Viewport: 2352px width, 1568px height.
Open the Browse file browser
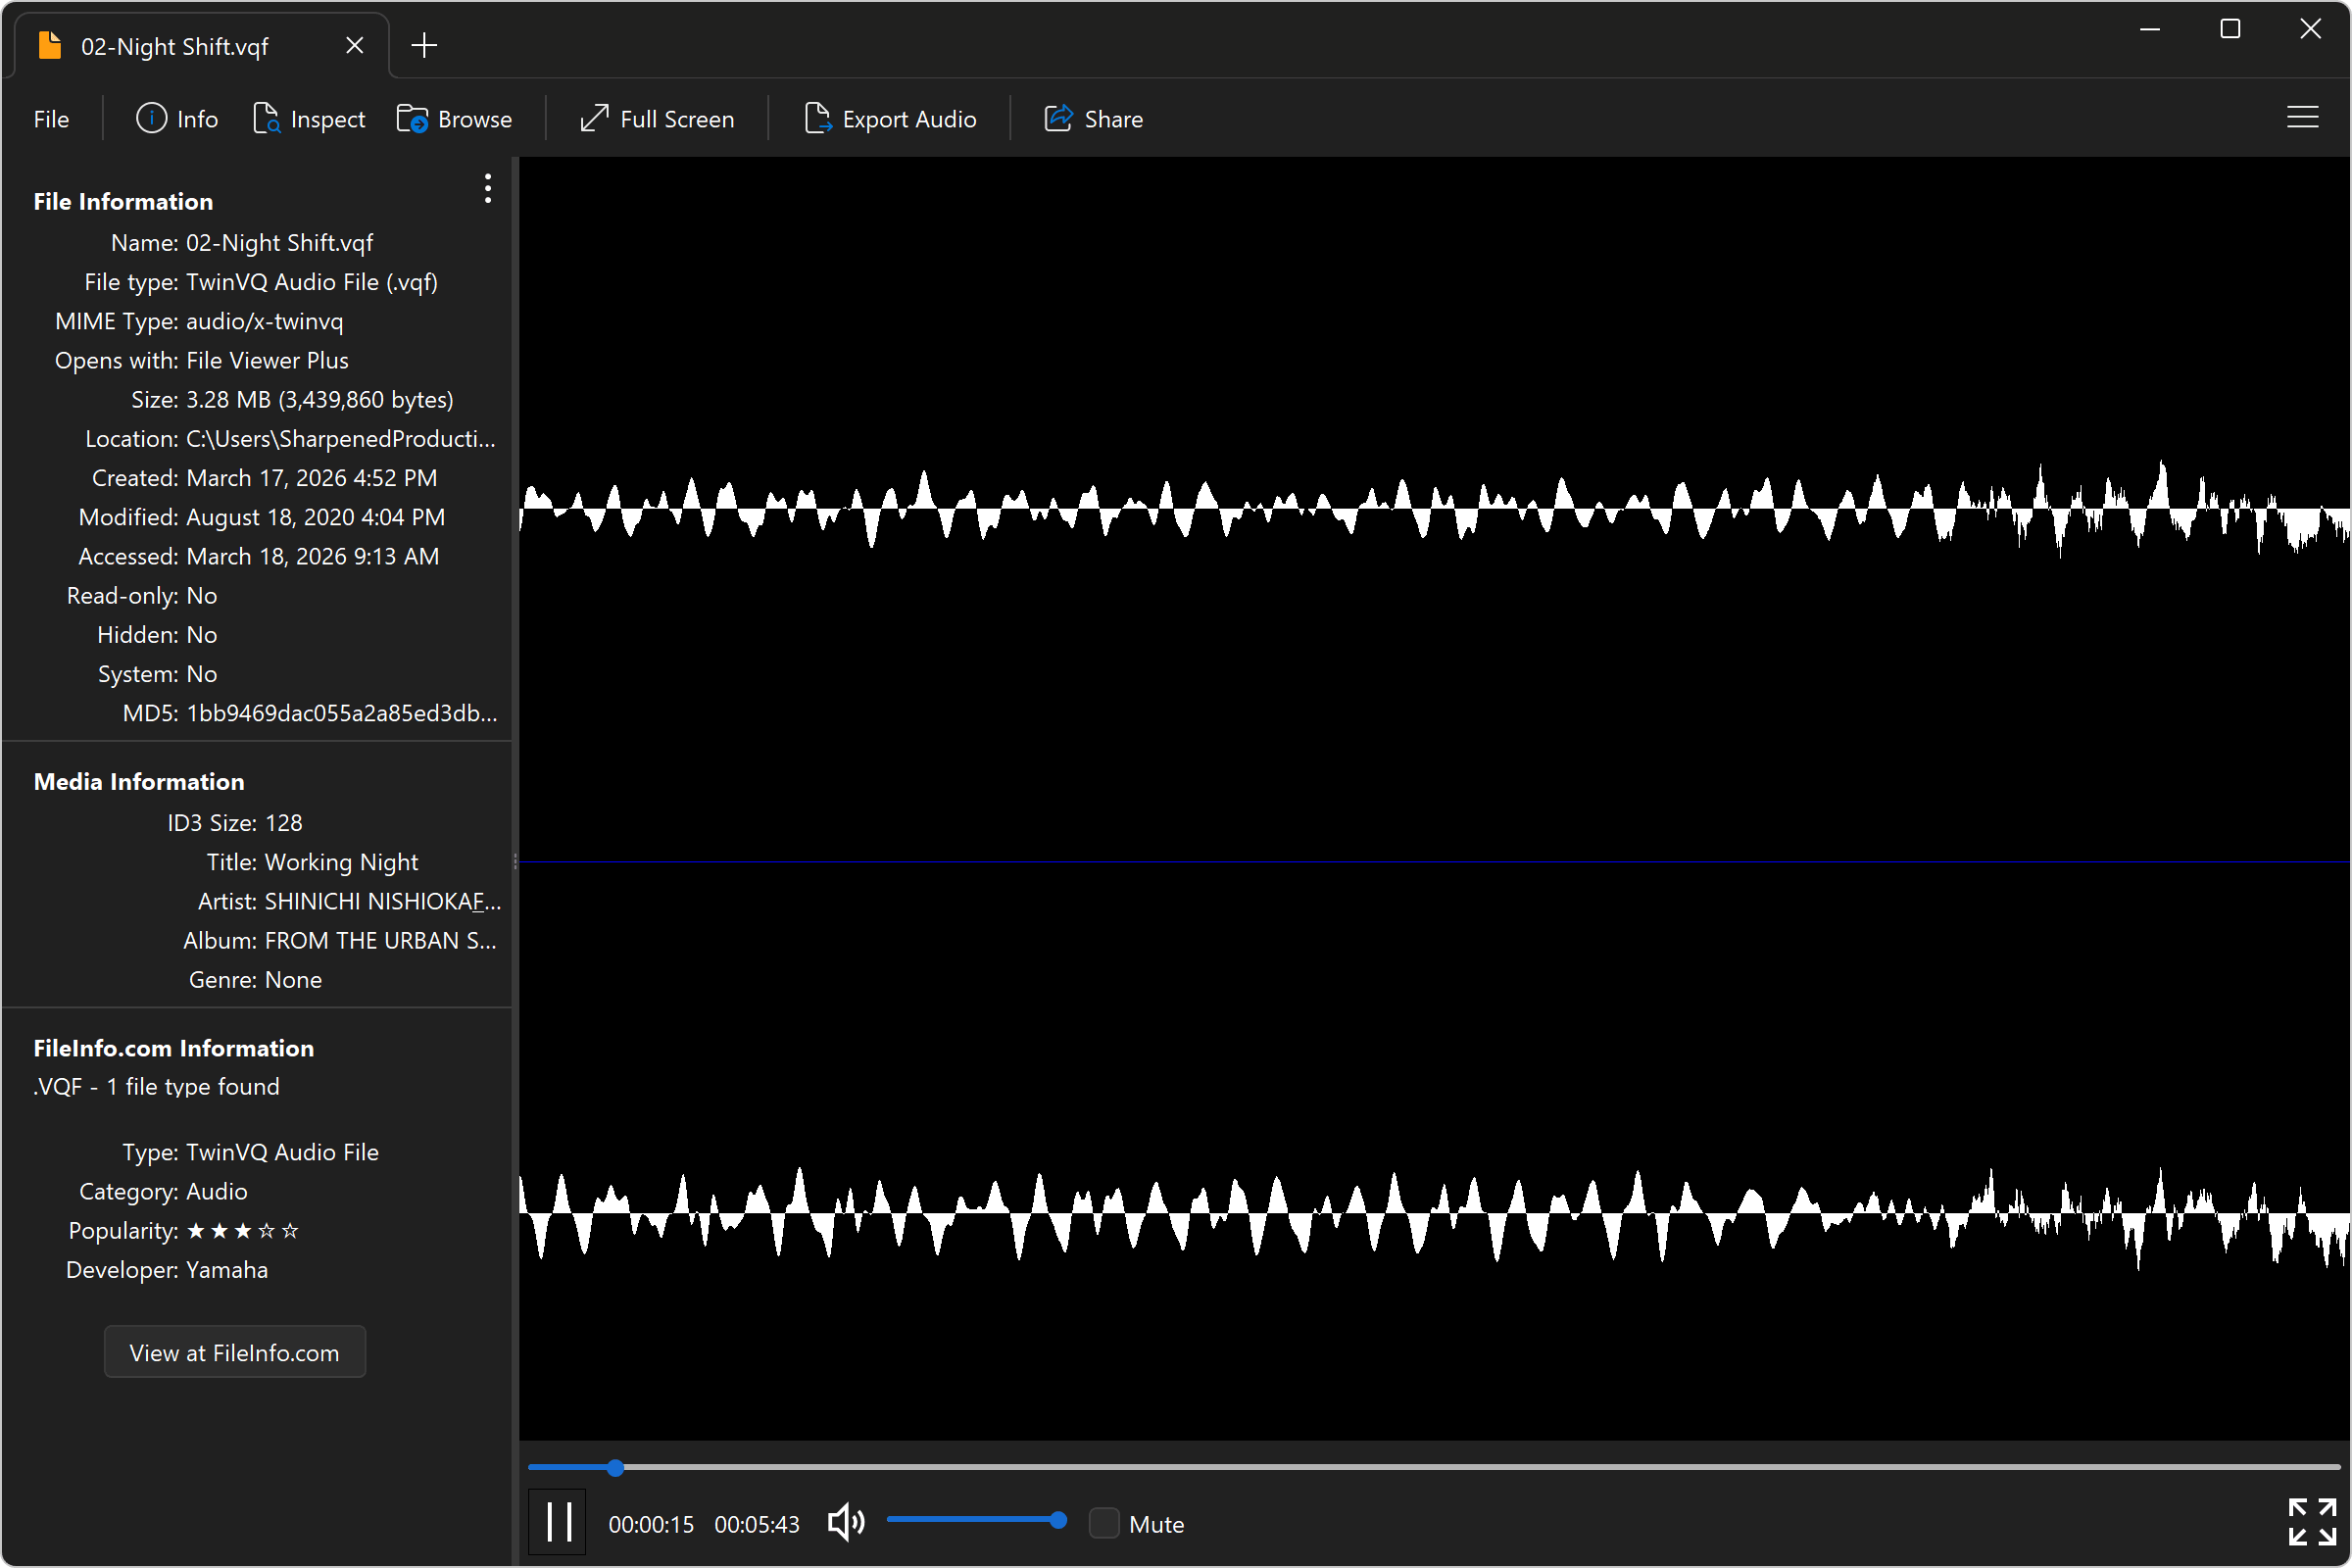(x=454, y=119)
